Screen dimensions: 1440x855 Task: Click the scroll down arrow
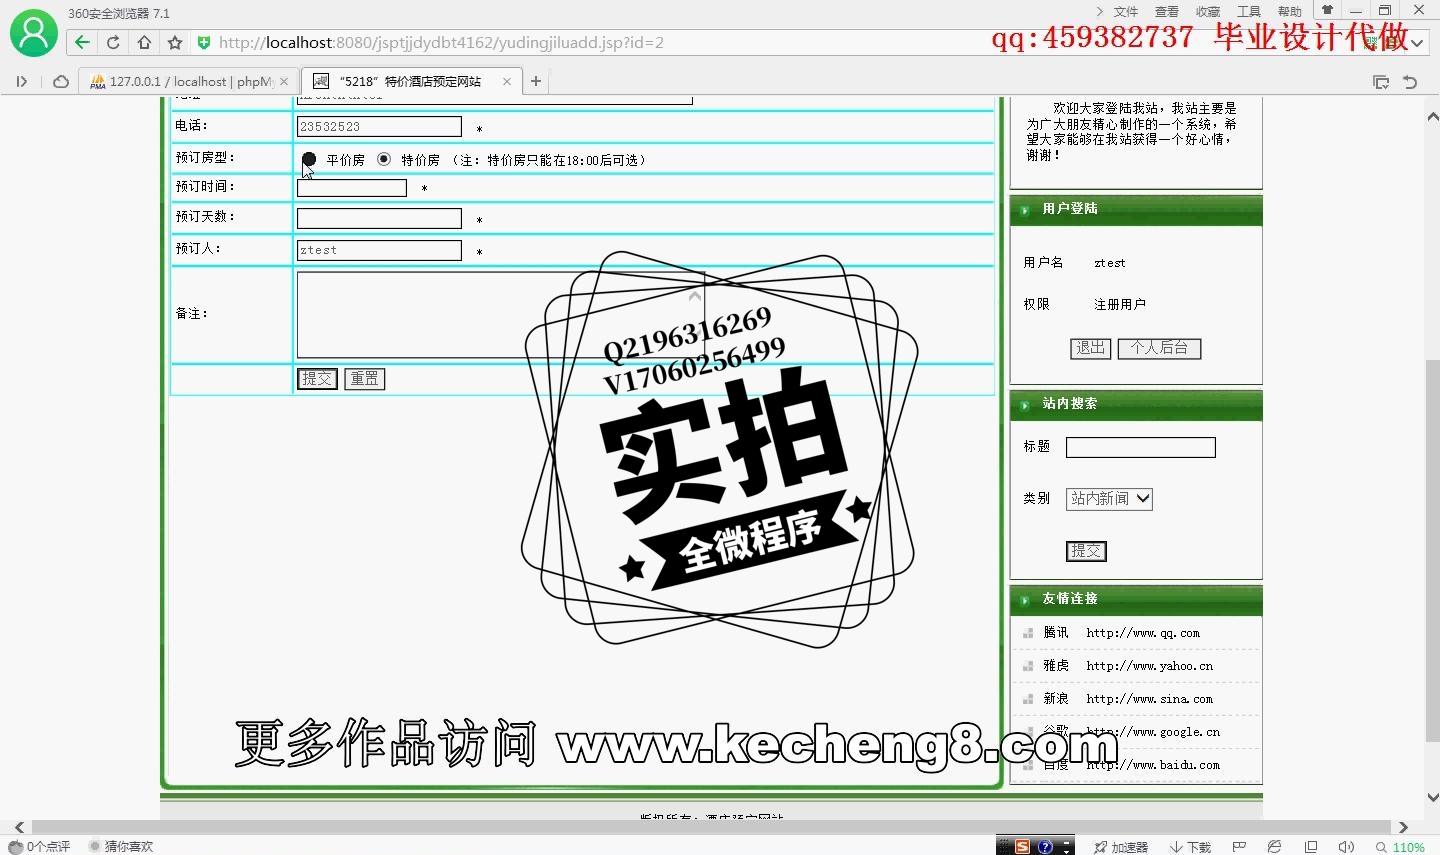click(1433, 797)
